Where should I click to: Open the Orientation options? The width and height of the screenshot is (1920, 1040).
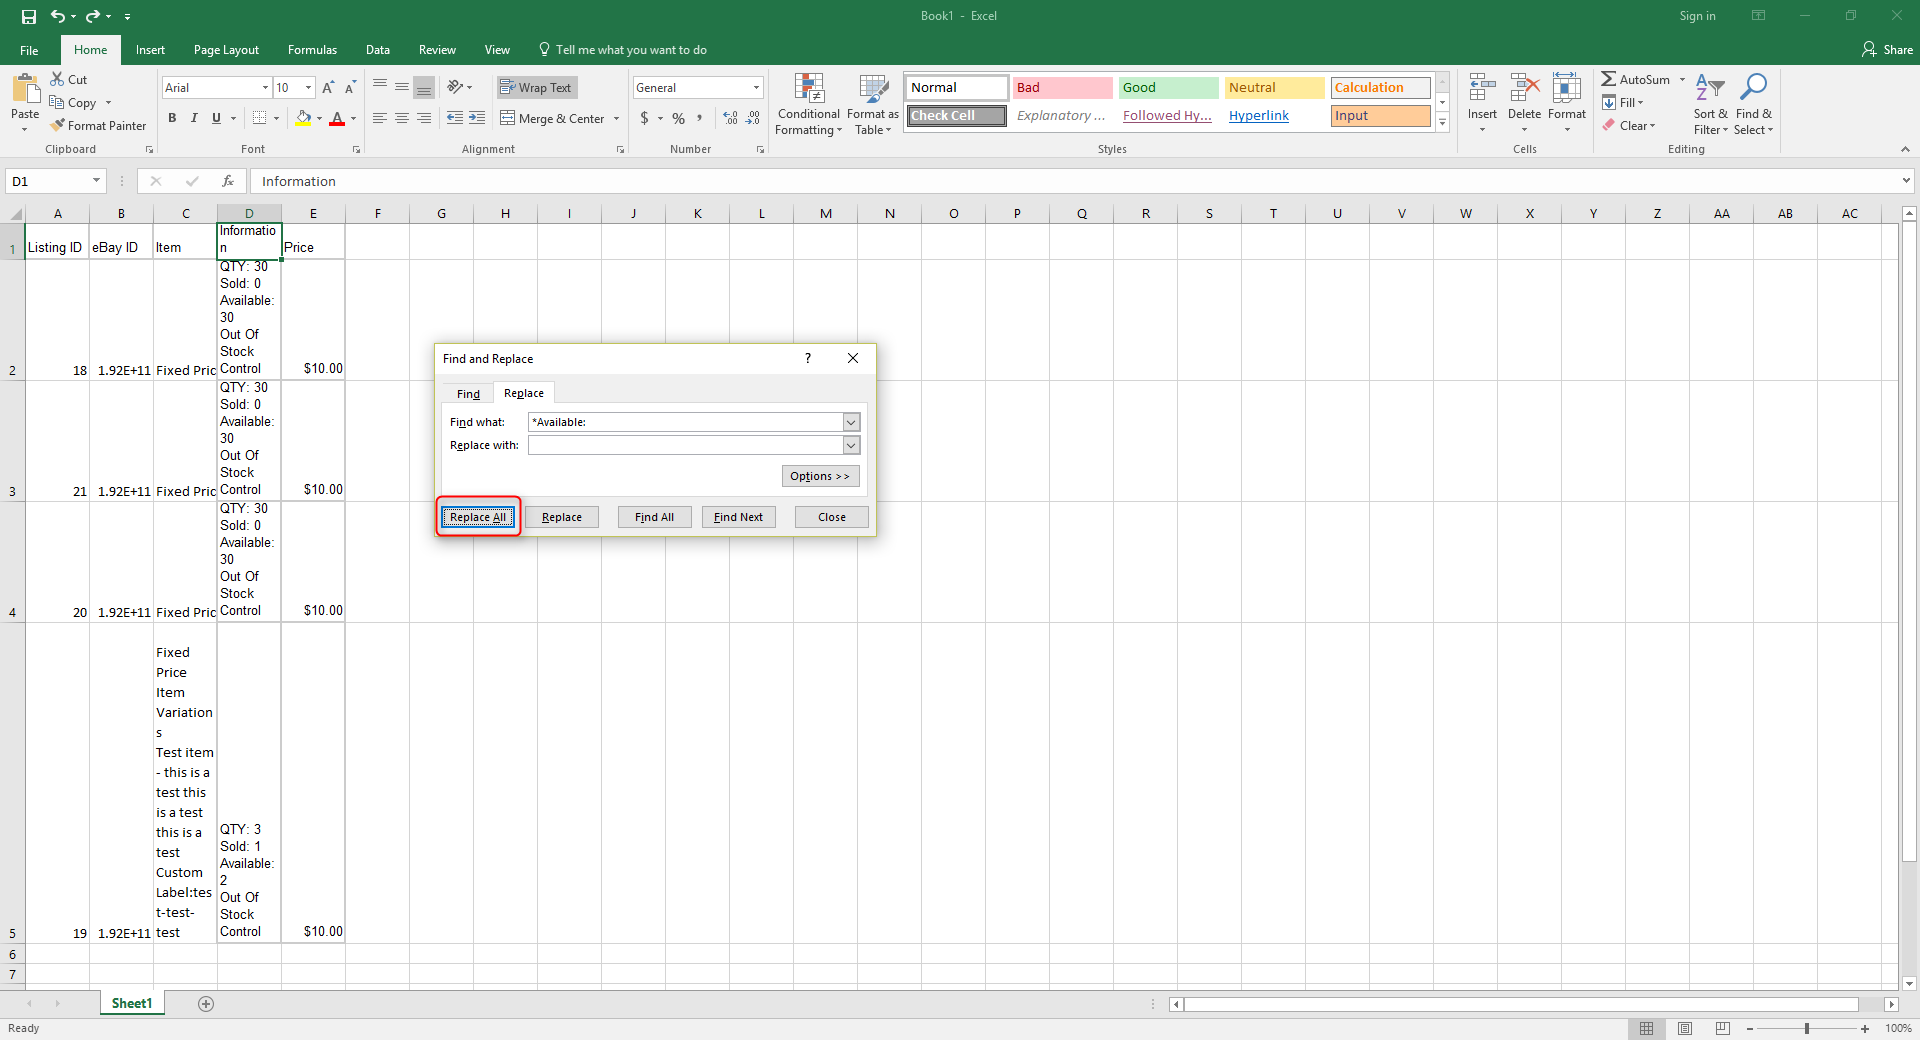pyautogui.click(x=459, y=88)
